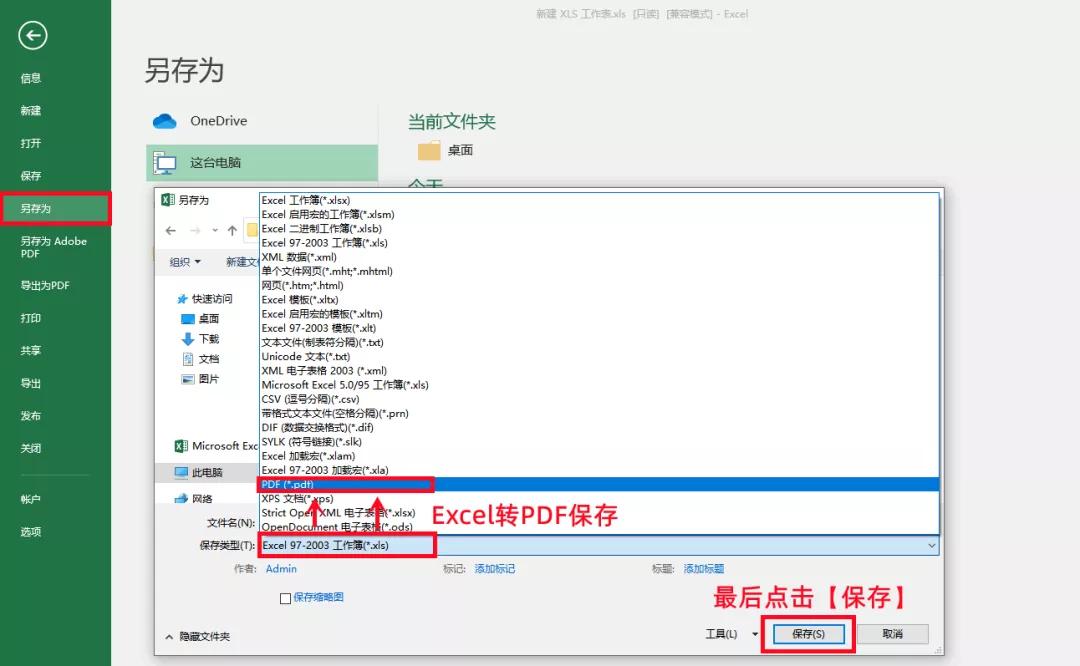Click 添加标题 title link
This screenshot has width=1080, height=666.
coord(704,569)
